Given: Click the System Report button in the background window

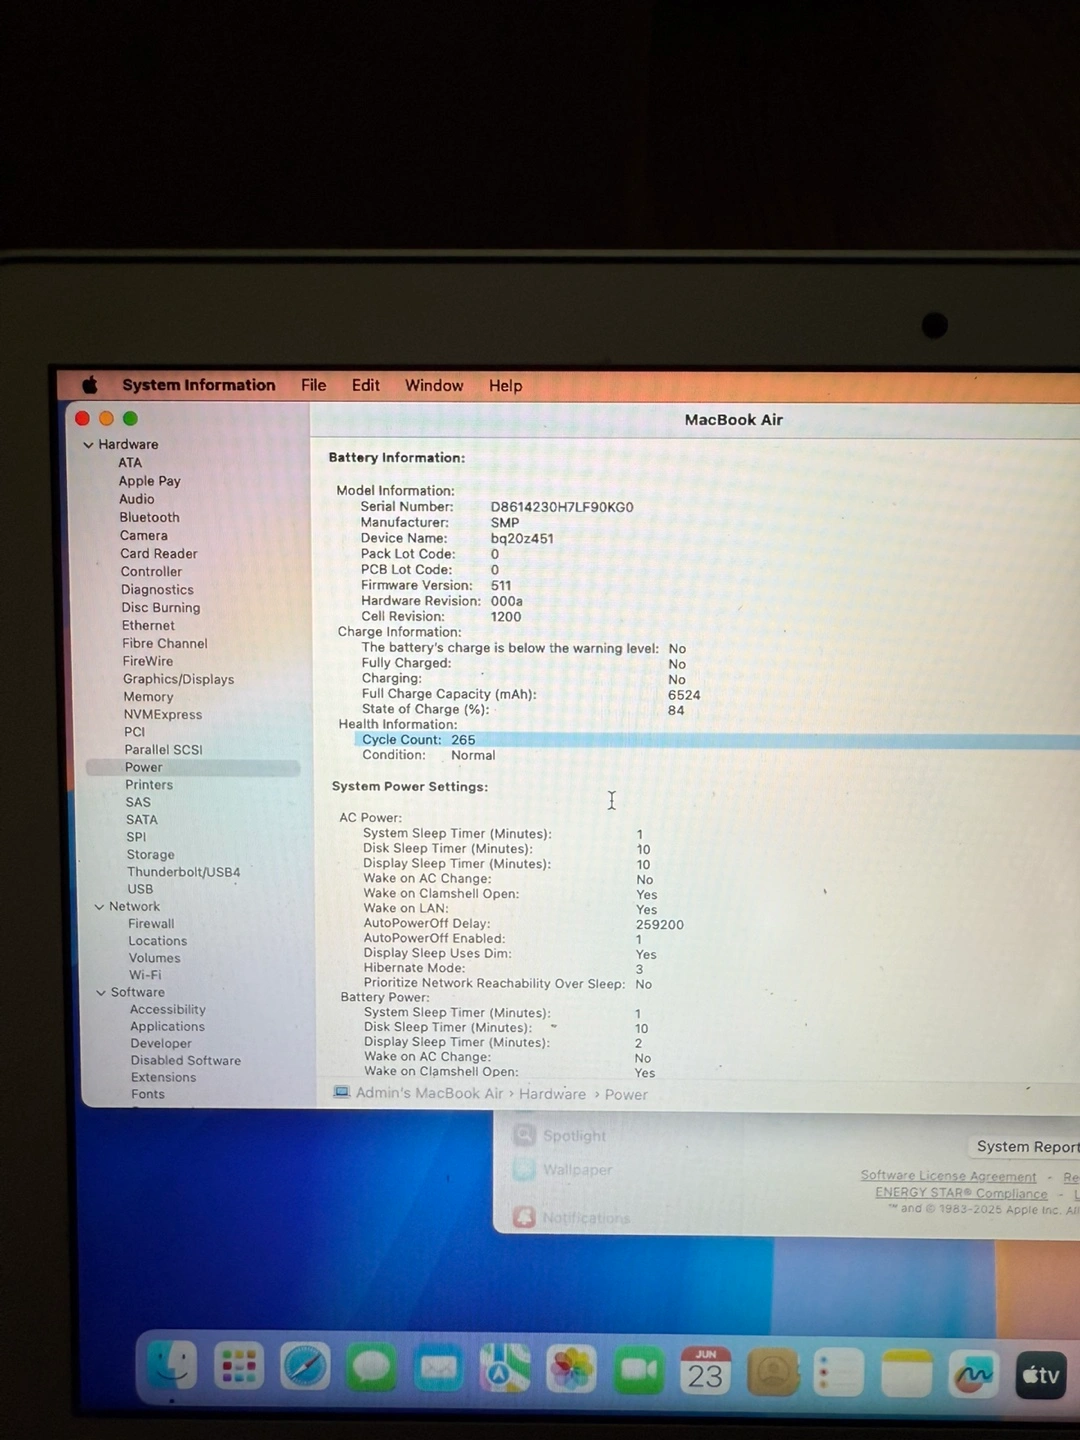Looking at the screenshot, I should [x=1024, y=1146].
